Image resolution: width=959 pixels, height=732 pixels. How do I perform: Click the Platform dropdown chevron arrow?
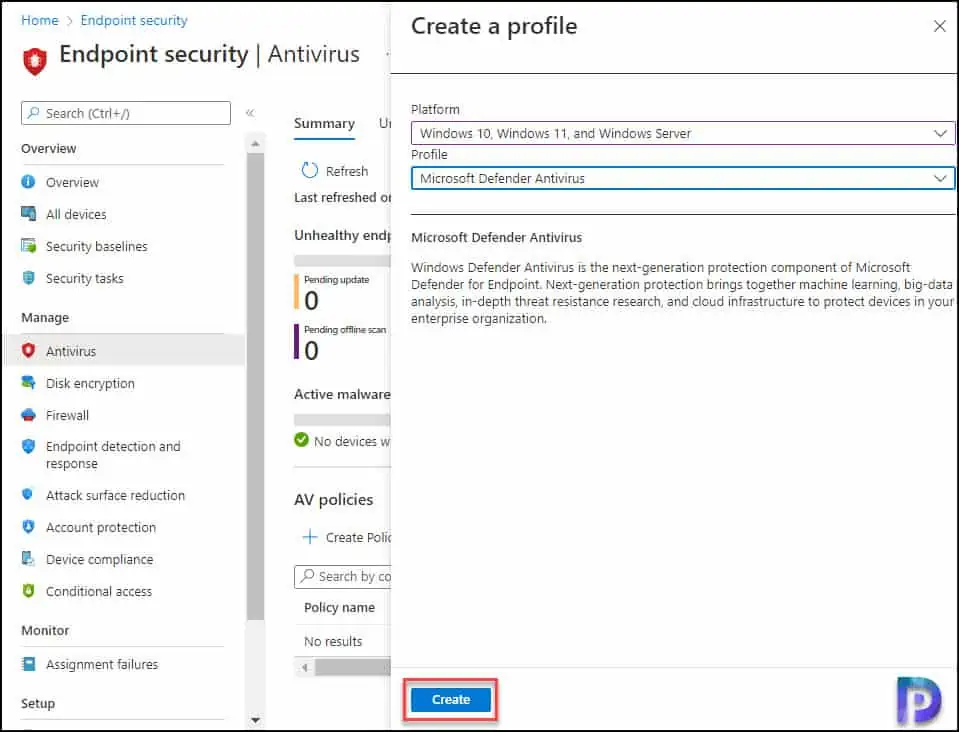click(x=940, y=133)
